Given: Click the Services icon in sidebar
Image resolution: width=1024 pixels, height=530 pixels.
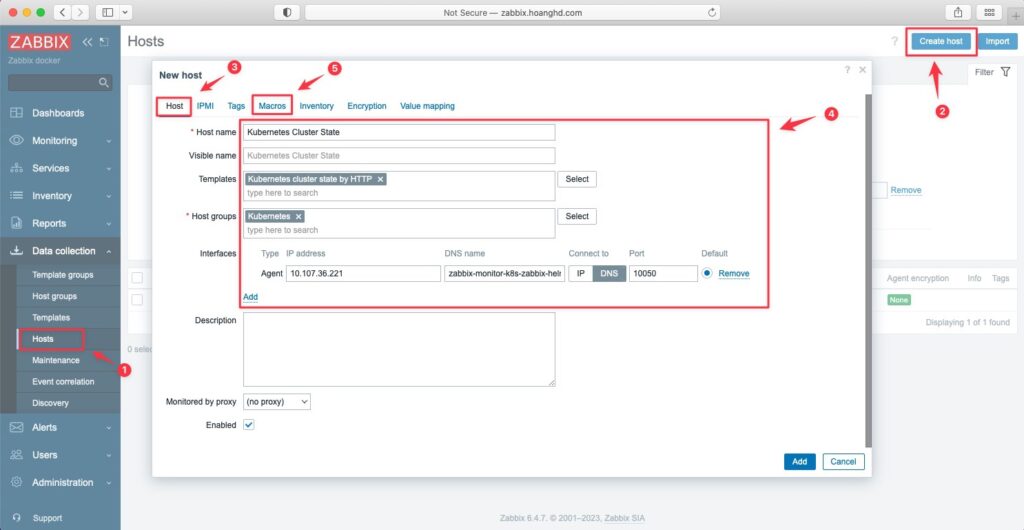Looking at the screenshot, I should [17, 168].
